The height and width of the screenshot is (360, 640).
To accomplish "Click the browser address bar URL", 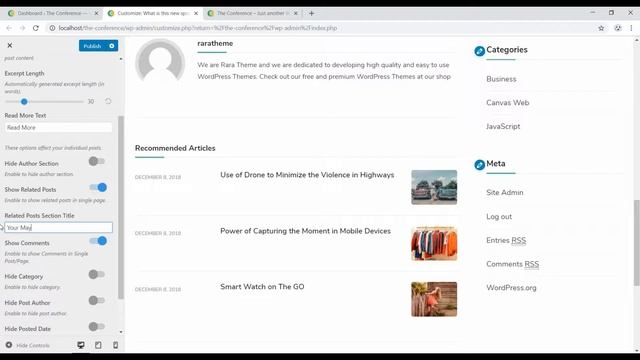I will (198, 28).
